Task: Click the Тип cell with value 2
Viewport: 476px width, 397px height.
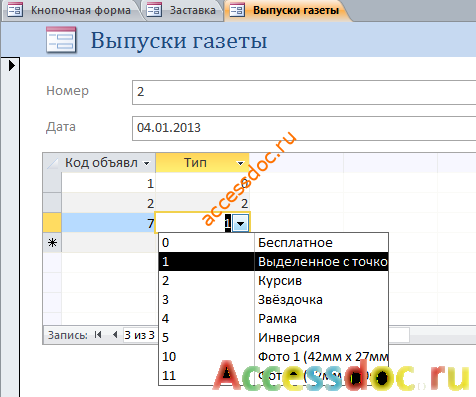Action: coord(202,203)
